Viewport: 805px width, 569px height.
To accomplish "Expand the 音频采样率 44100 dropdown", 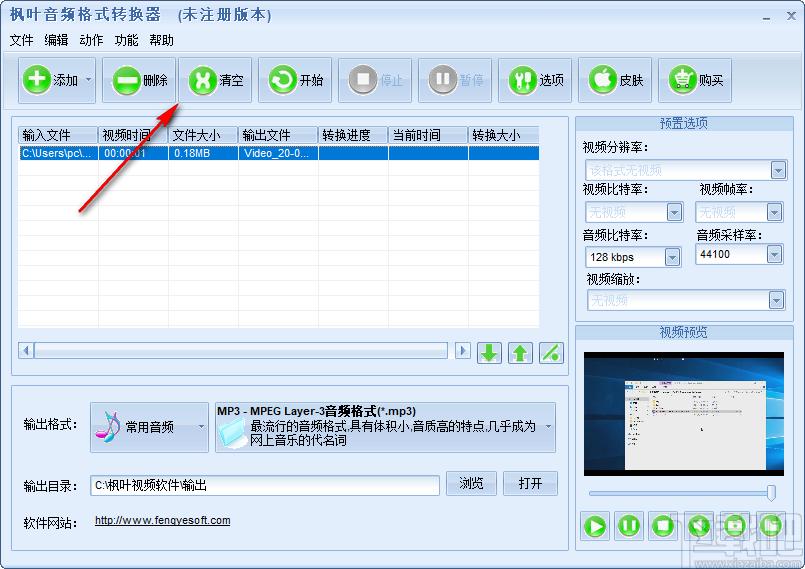I will tap(774, 254).
